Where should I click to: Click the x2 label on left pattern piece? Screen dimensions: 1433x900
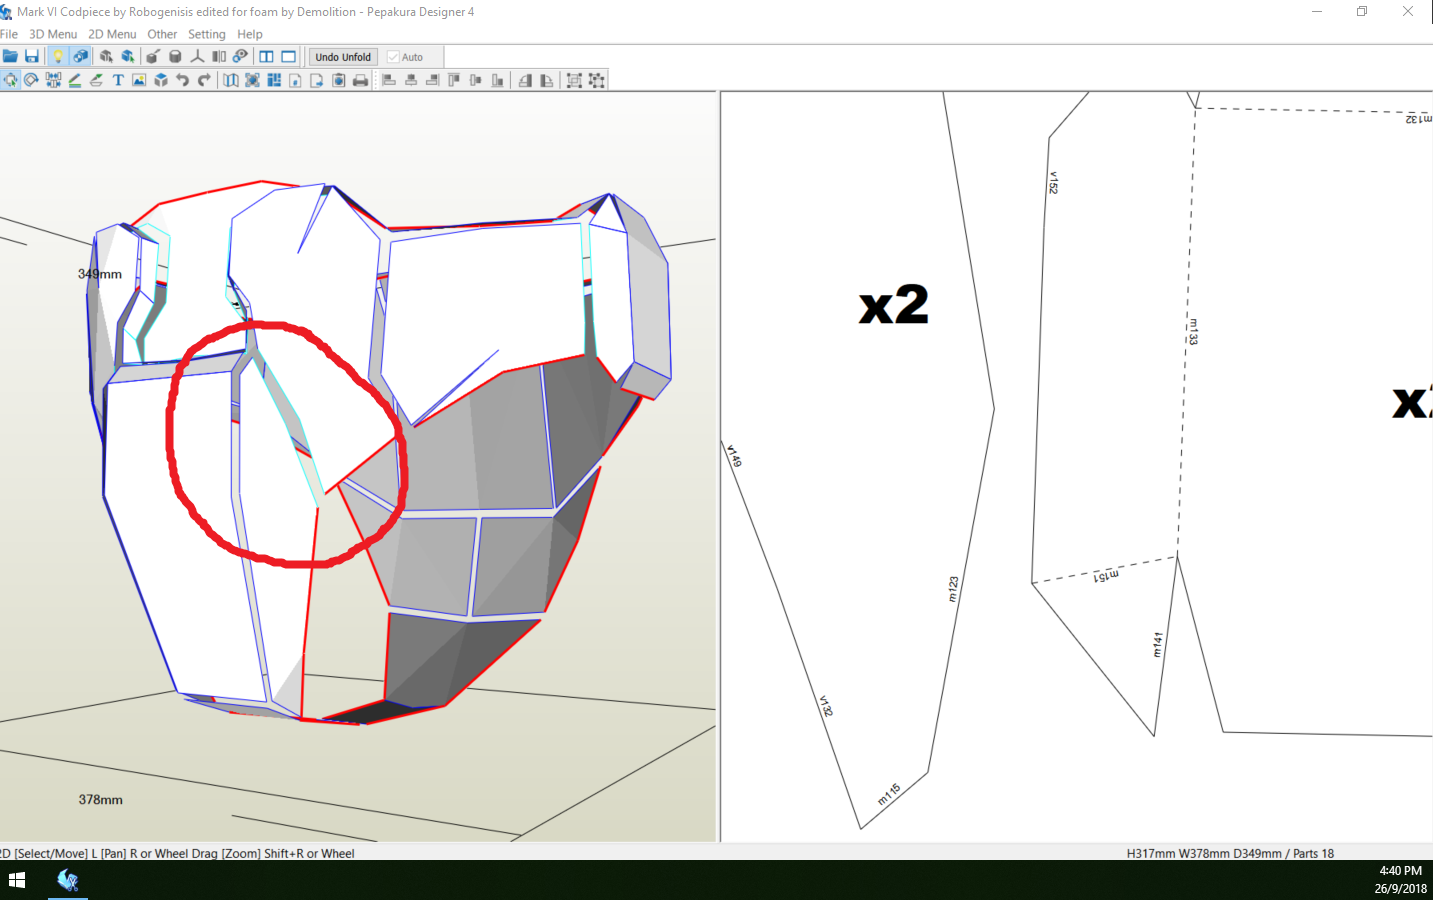pos(894,305)
